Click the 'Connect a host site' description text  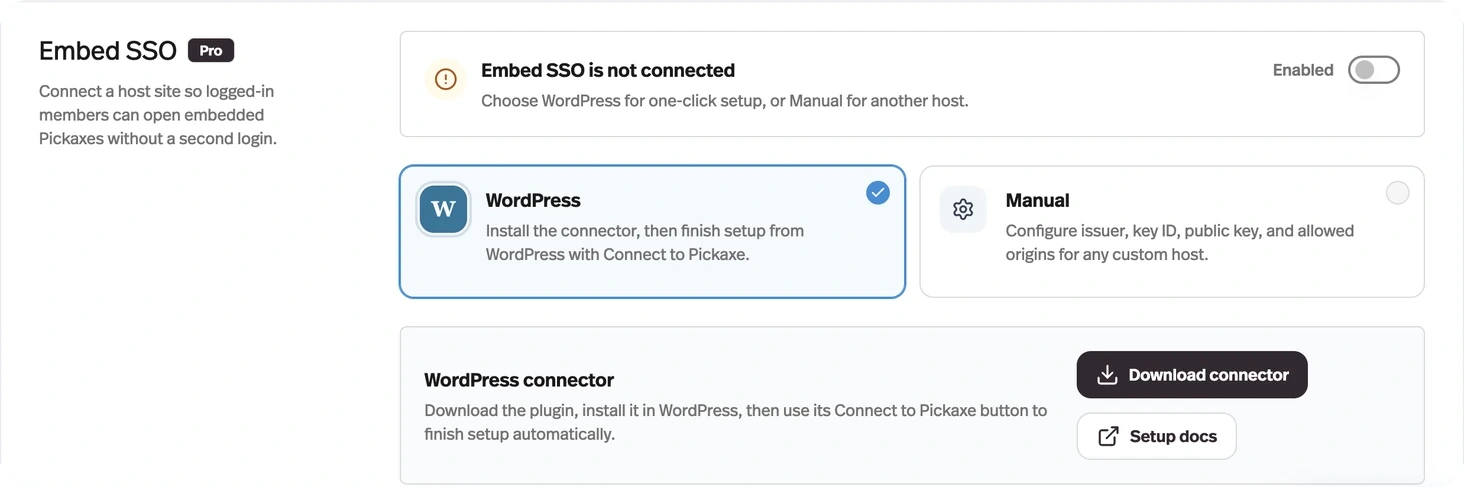click(158, 115)
